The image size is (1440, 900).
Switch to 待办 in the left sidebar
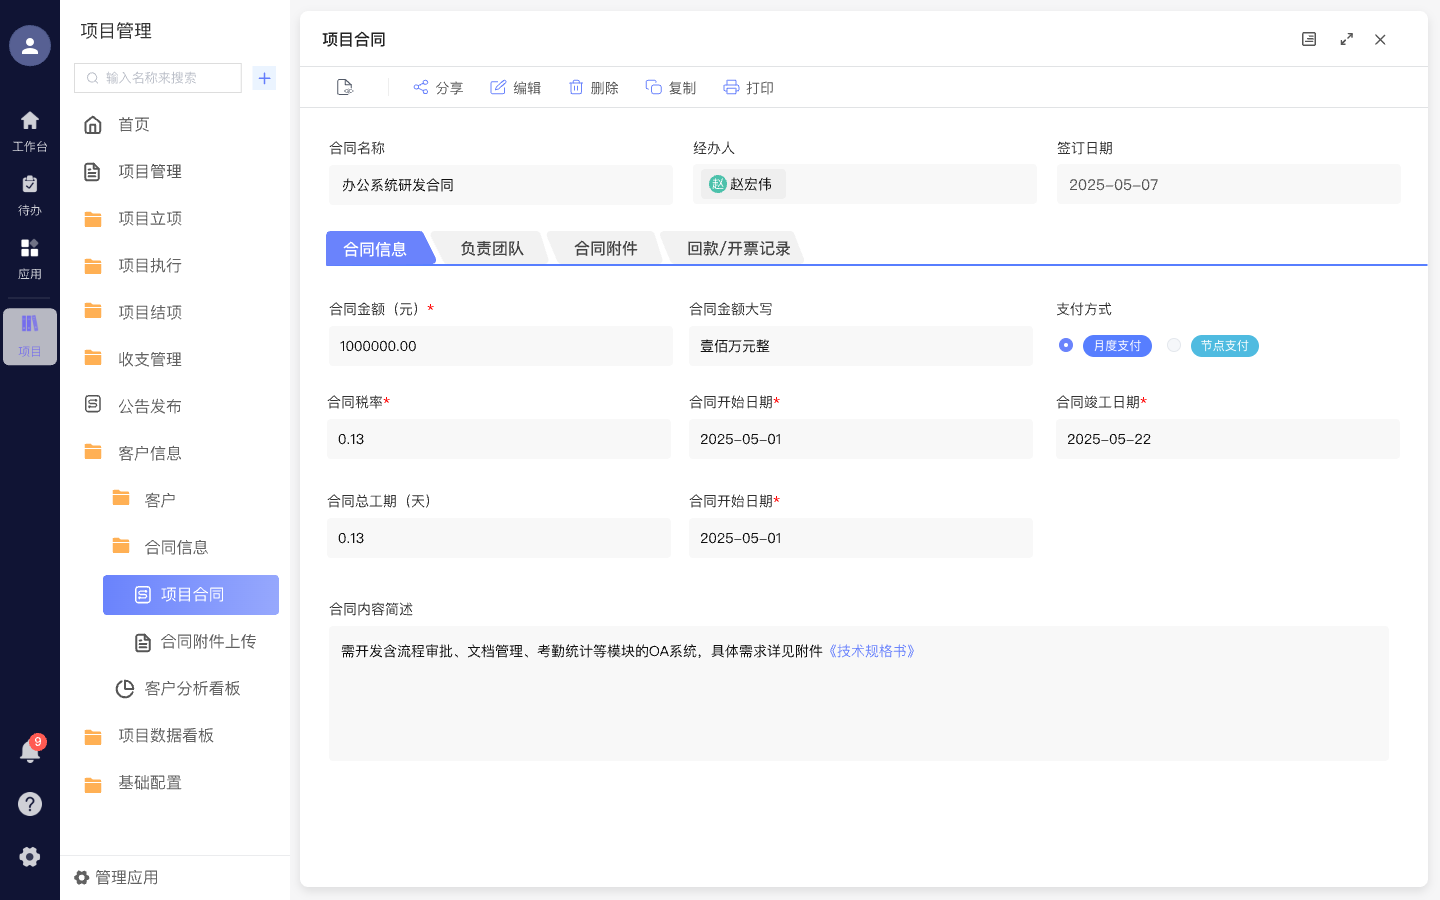[30, 192]
